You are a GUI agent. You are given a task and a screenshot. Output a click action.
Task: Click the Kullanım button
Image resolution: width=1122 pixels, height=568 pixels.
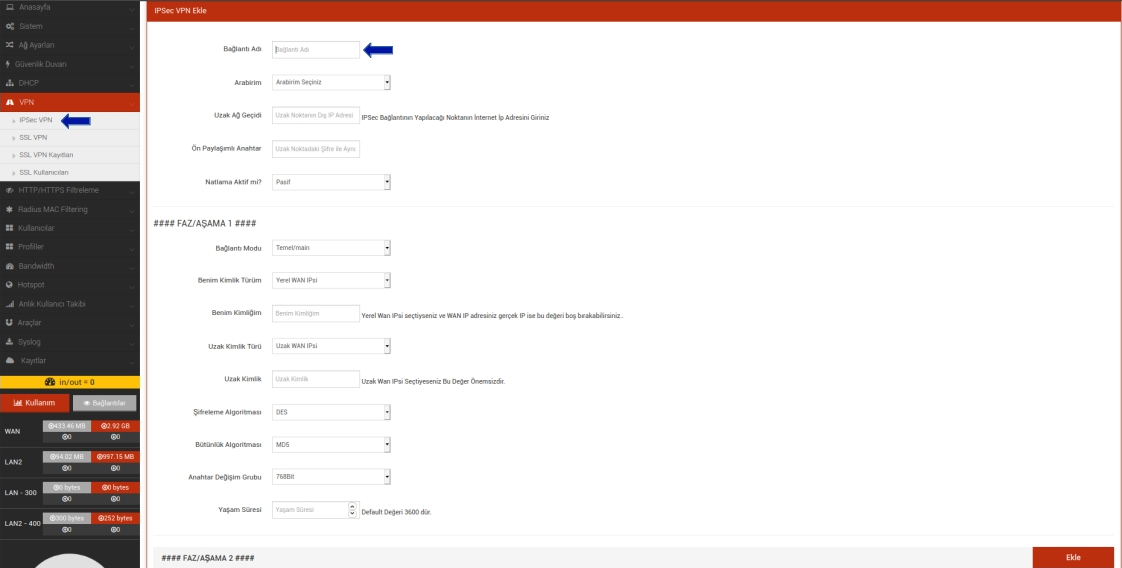pyautogui.click(x=34, y=403)
